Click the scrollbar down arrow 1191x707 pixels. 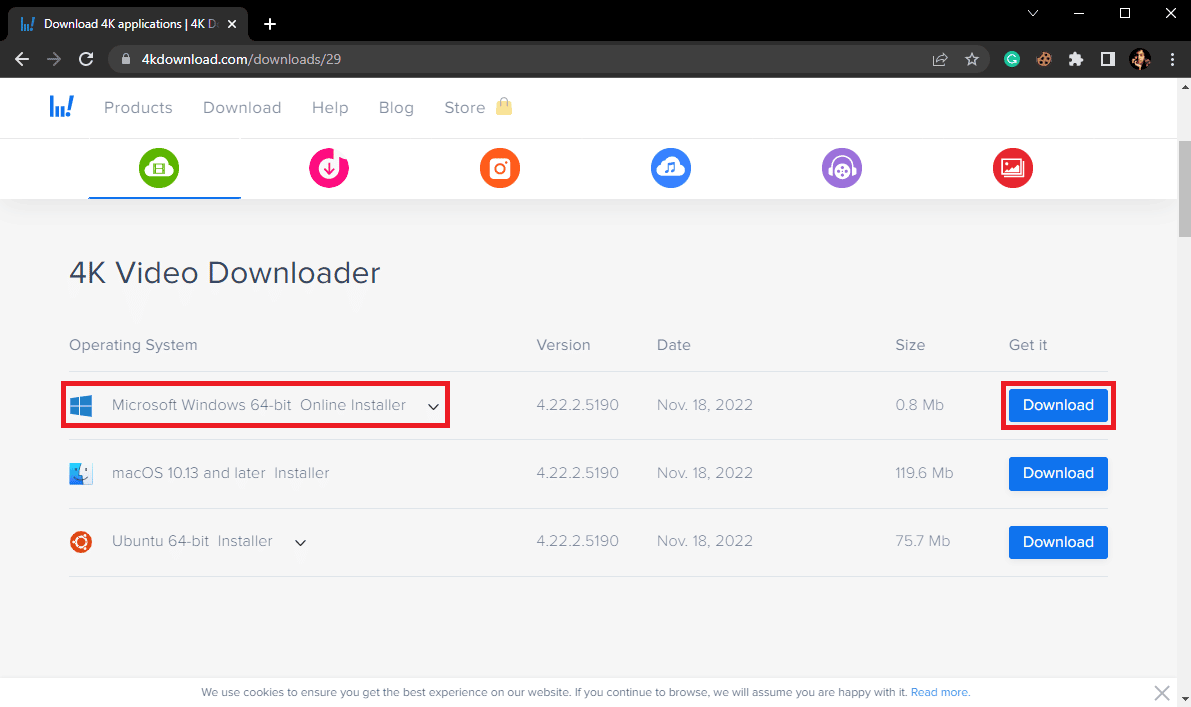click(x=1184, y=699)
